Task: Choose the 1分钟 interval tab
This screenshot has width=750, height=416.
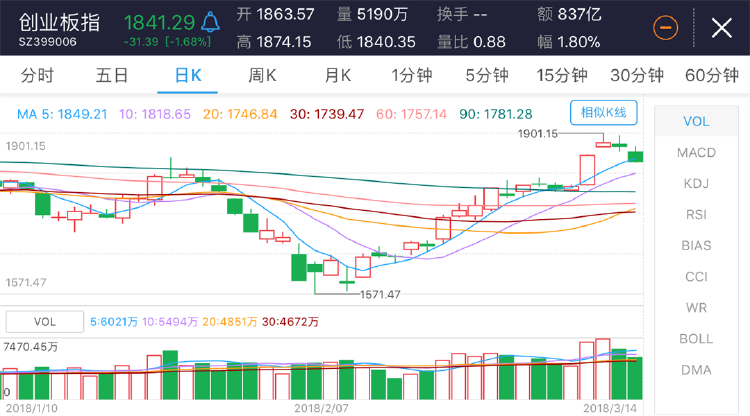Action: [412, 76]
